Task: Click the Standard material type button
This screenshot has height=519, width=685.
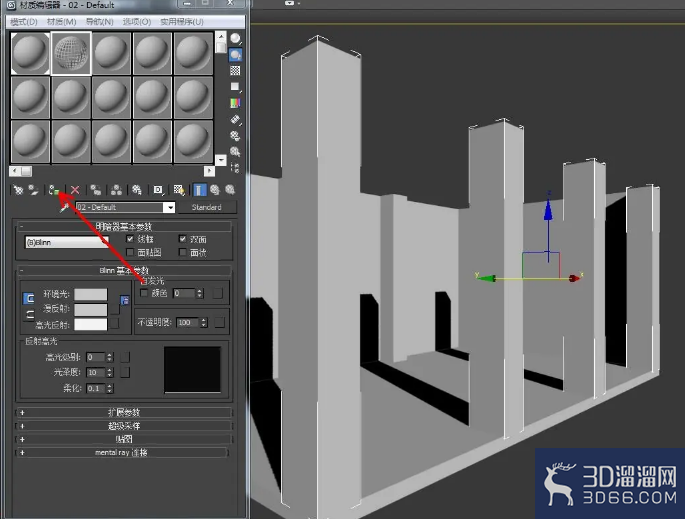Action: [207, 207]
